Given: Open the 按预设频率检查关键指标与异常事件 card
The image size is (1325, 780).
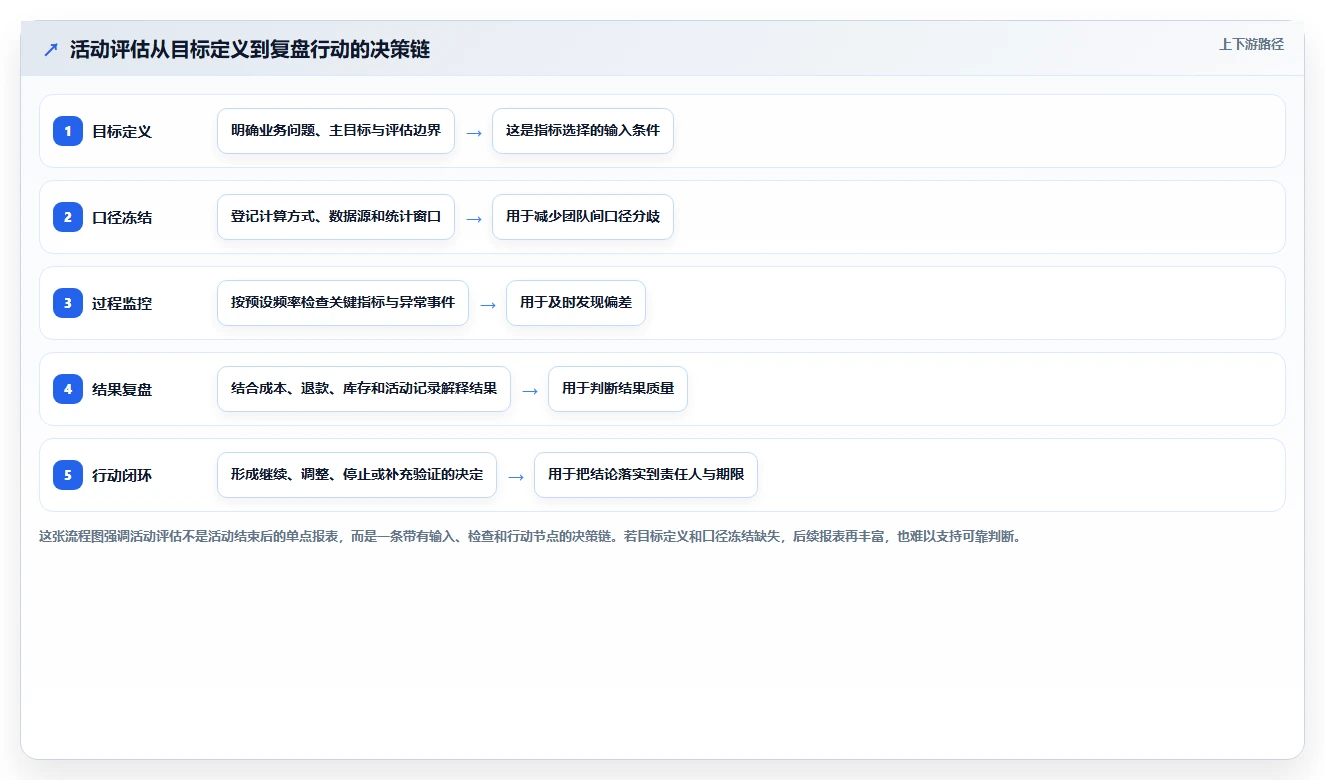Looking at the screenshot, I should pos(343,303).
